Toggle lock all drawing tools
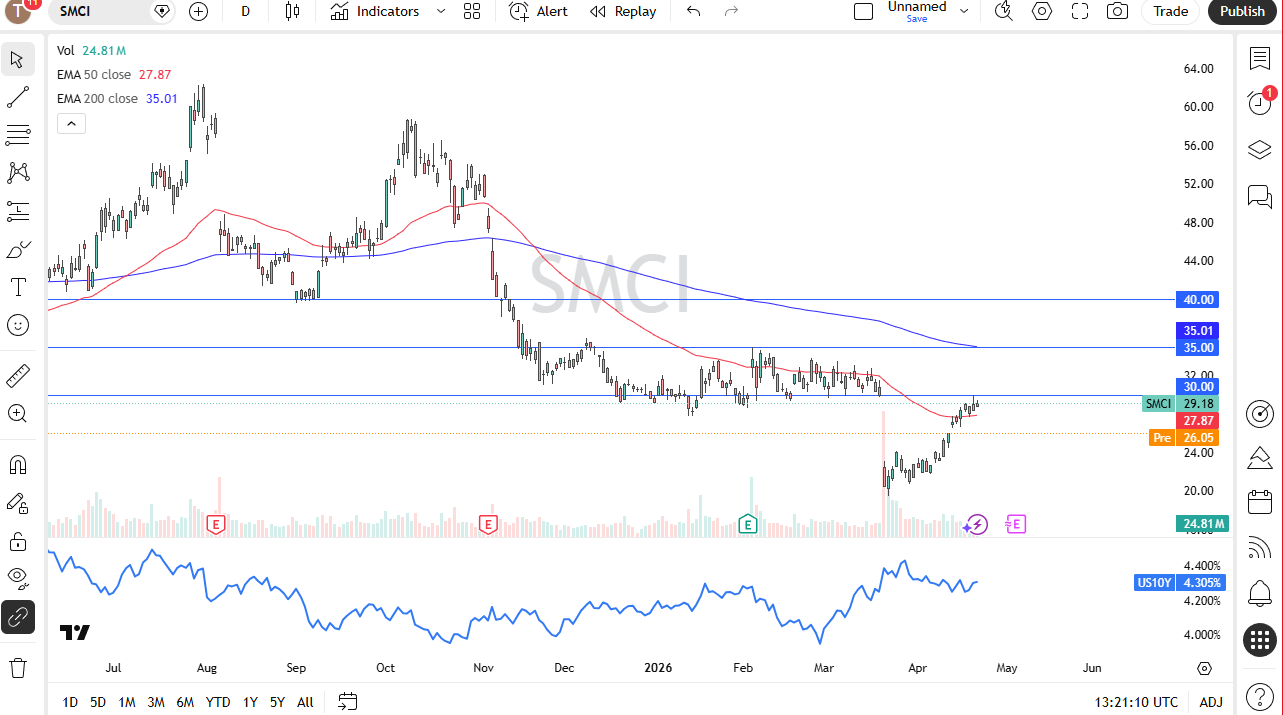The width and height of the screenshot is (1283, 715). (x=18, y=541)
